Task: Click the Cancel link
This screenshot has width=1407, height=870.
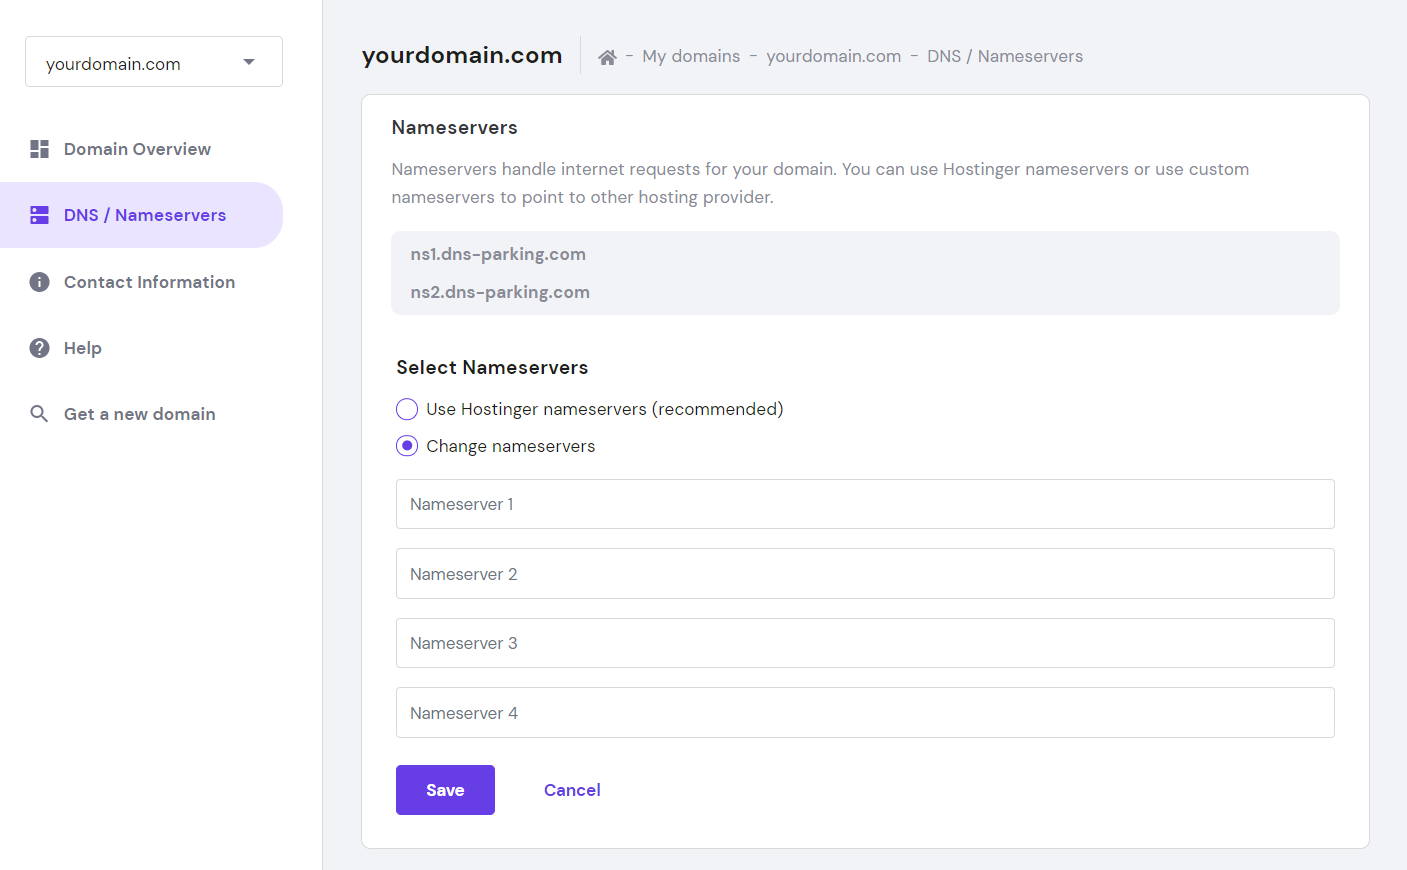Action: [572, 789]
